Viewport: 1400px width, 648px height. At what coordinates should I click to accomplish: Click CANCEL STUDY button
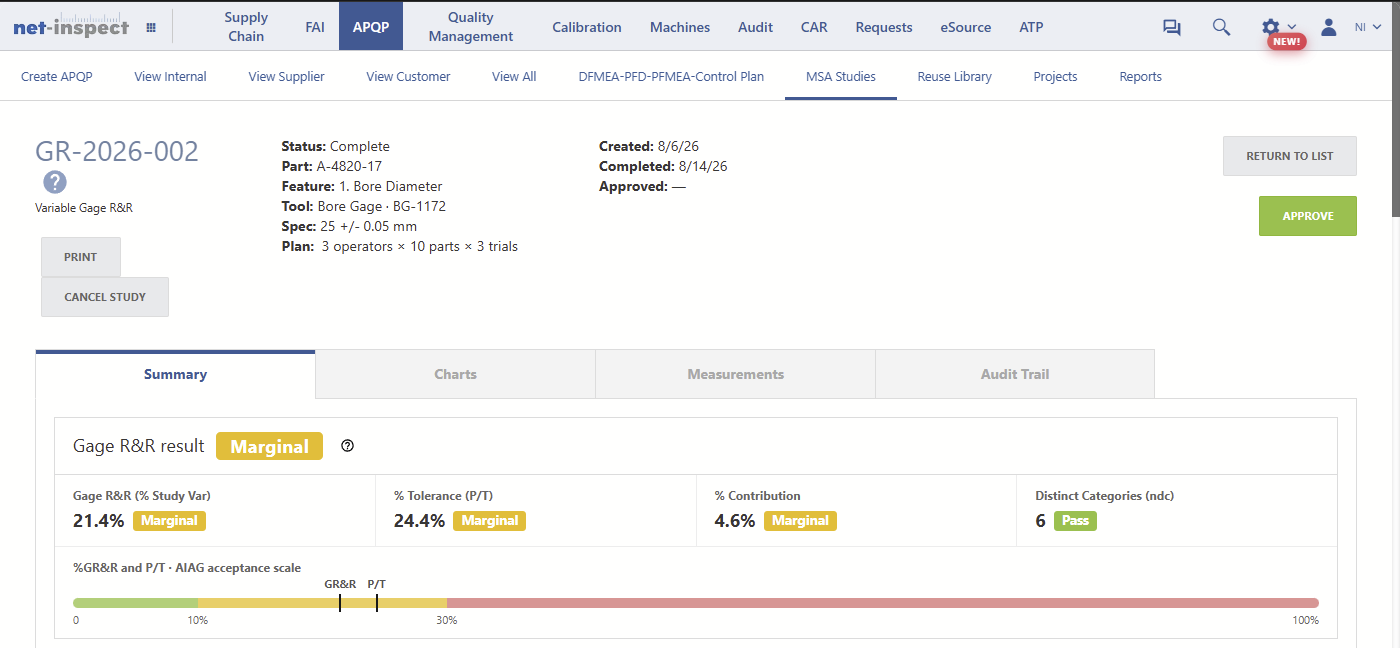105,297
